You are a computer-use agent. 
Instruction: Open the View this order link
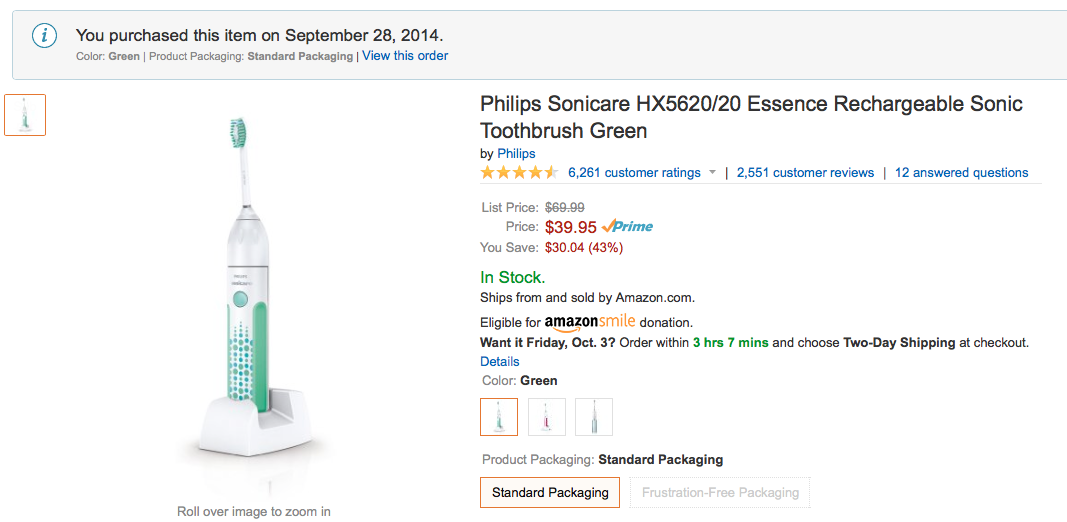[405, 56]
